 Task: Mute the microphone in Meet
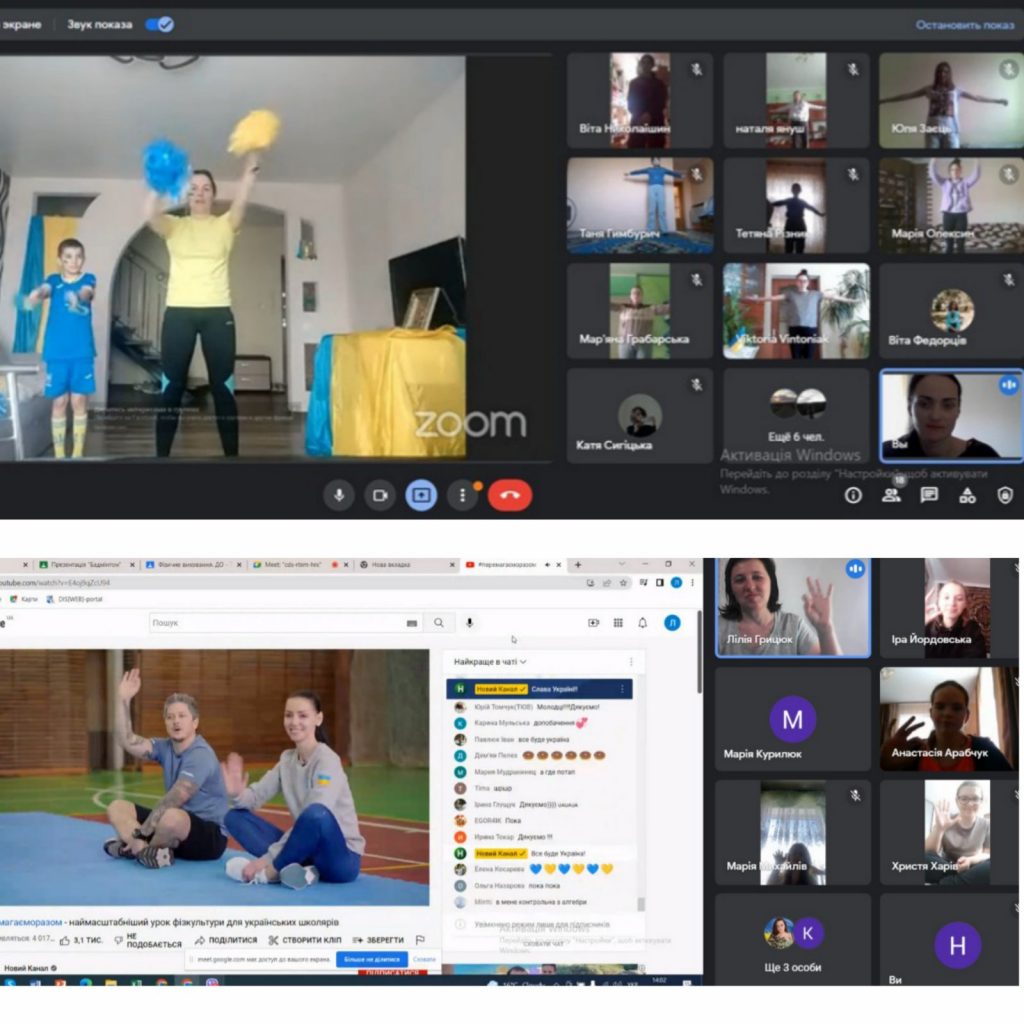(339, 495)
